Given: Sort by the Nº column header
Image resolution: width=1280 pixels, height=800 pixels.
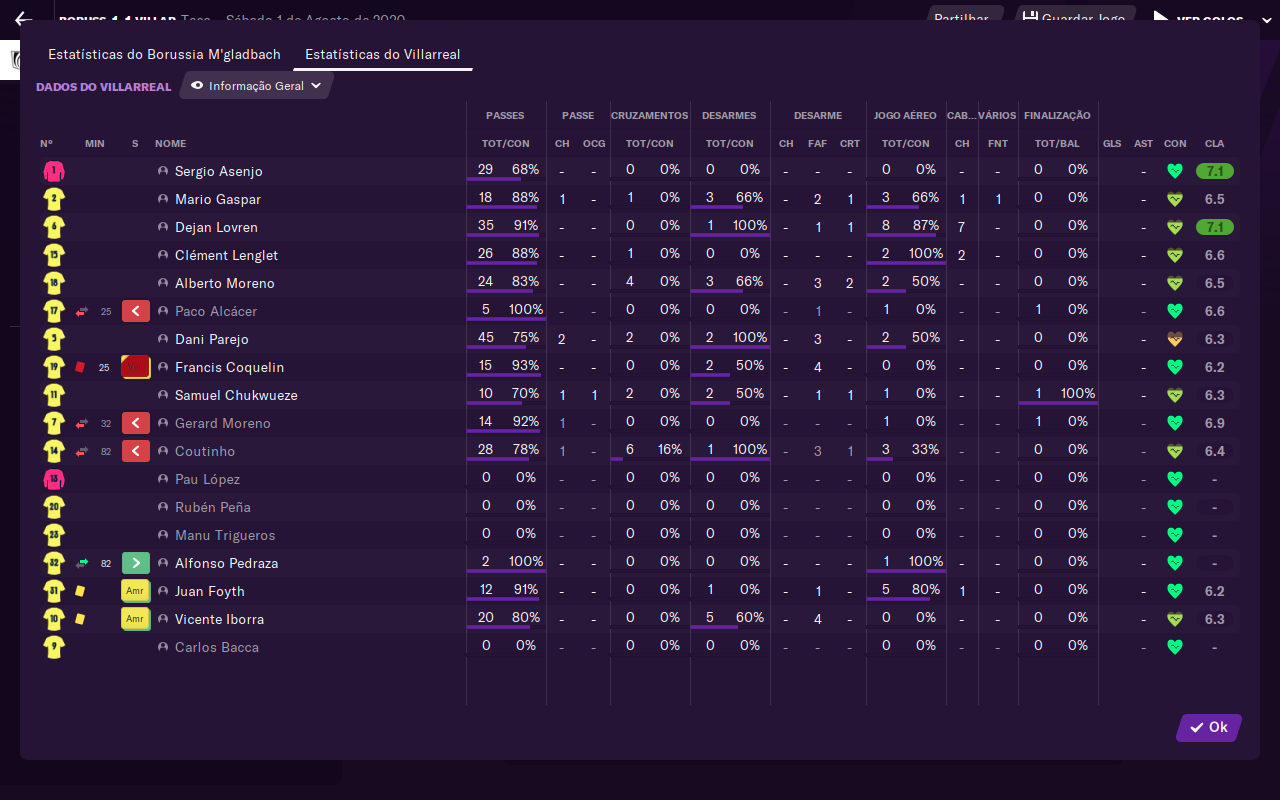Looking at the screenshot, I should pyautogui.click(x=47, y=144).
